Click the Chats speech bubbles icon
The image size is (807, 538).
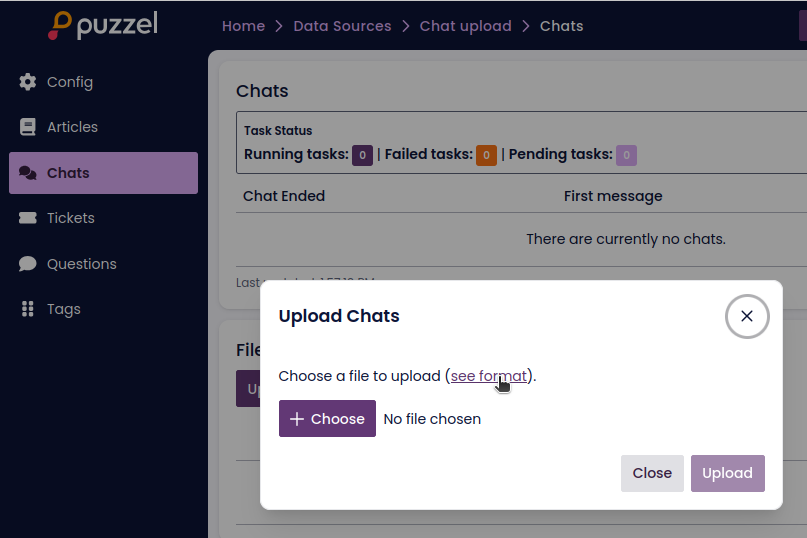[x=28, y=173]
